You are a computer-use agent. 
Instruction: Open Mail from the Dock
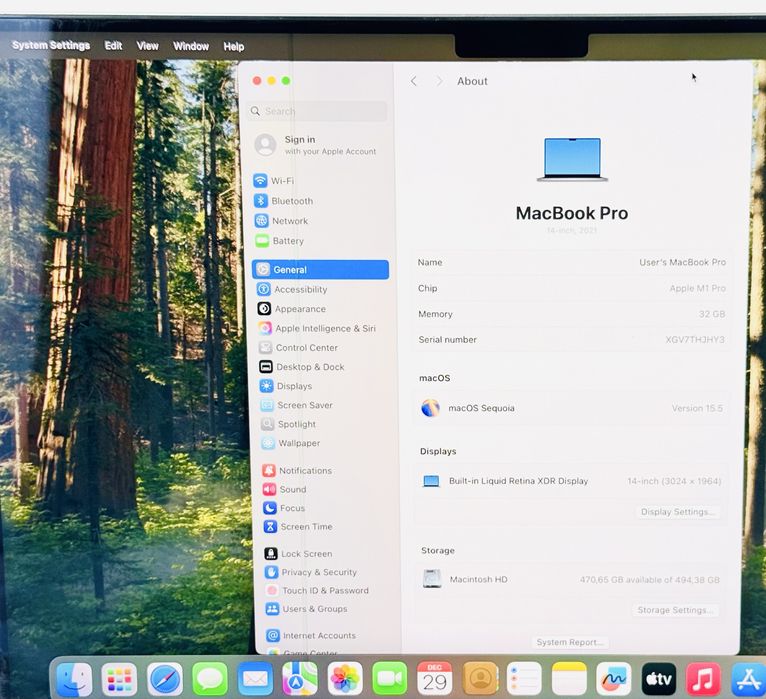[x=255, y=679]
